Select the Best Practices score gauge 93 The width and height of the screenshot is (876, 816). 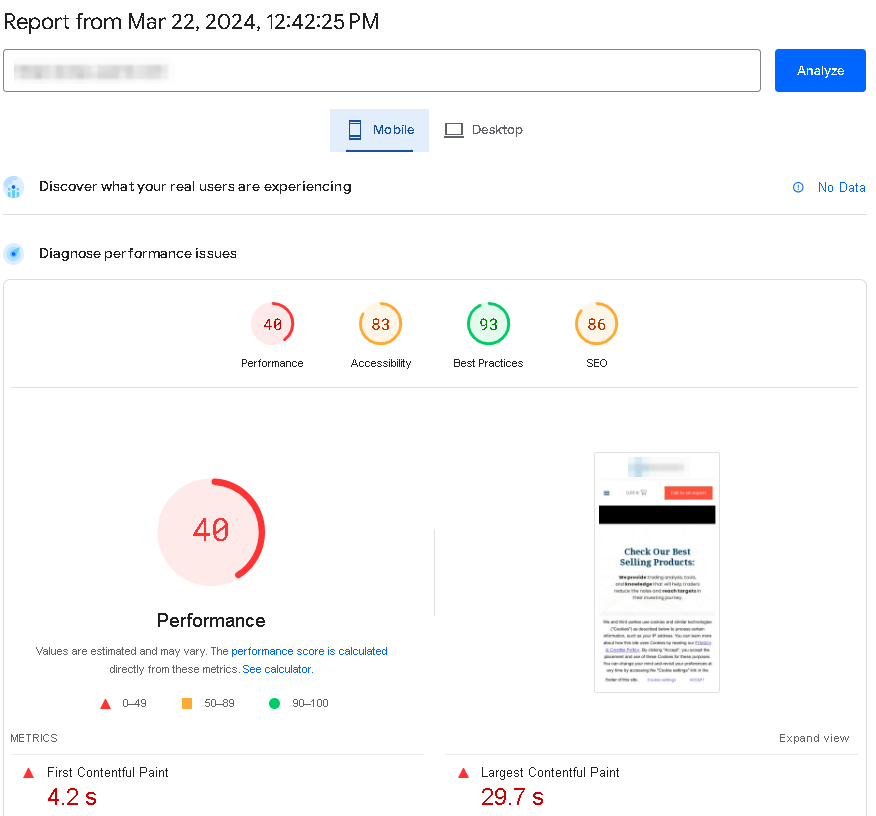tap(488, 324)
